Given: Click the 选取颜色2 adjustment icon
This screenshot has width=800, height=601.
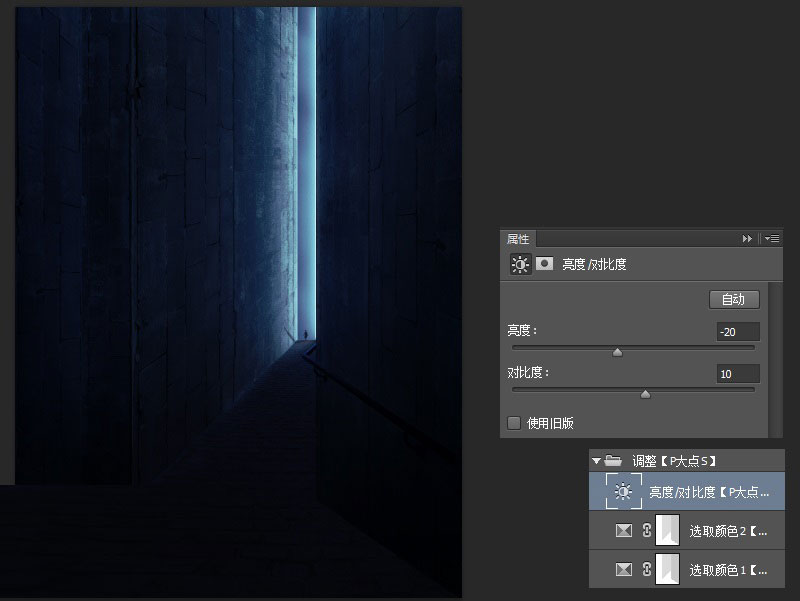Looking at the screenshot, I should pos(623,531).
